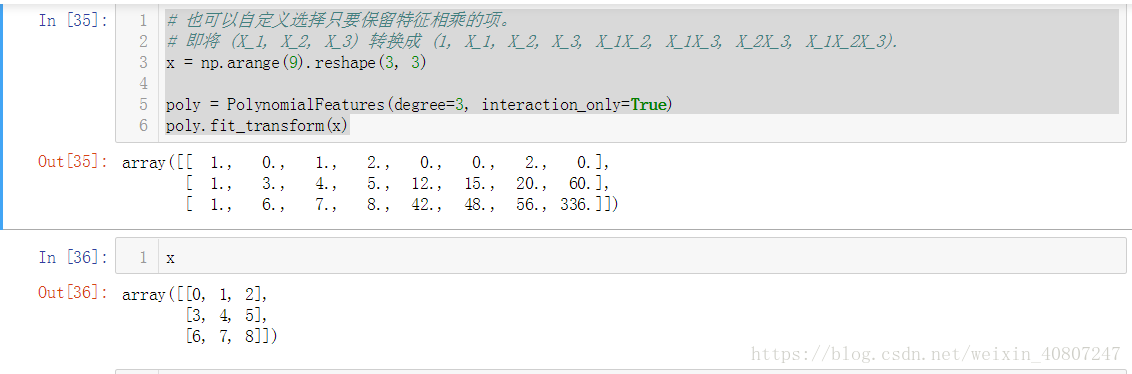Click line number 6 in cell 35 gutter

[143, 126]
